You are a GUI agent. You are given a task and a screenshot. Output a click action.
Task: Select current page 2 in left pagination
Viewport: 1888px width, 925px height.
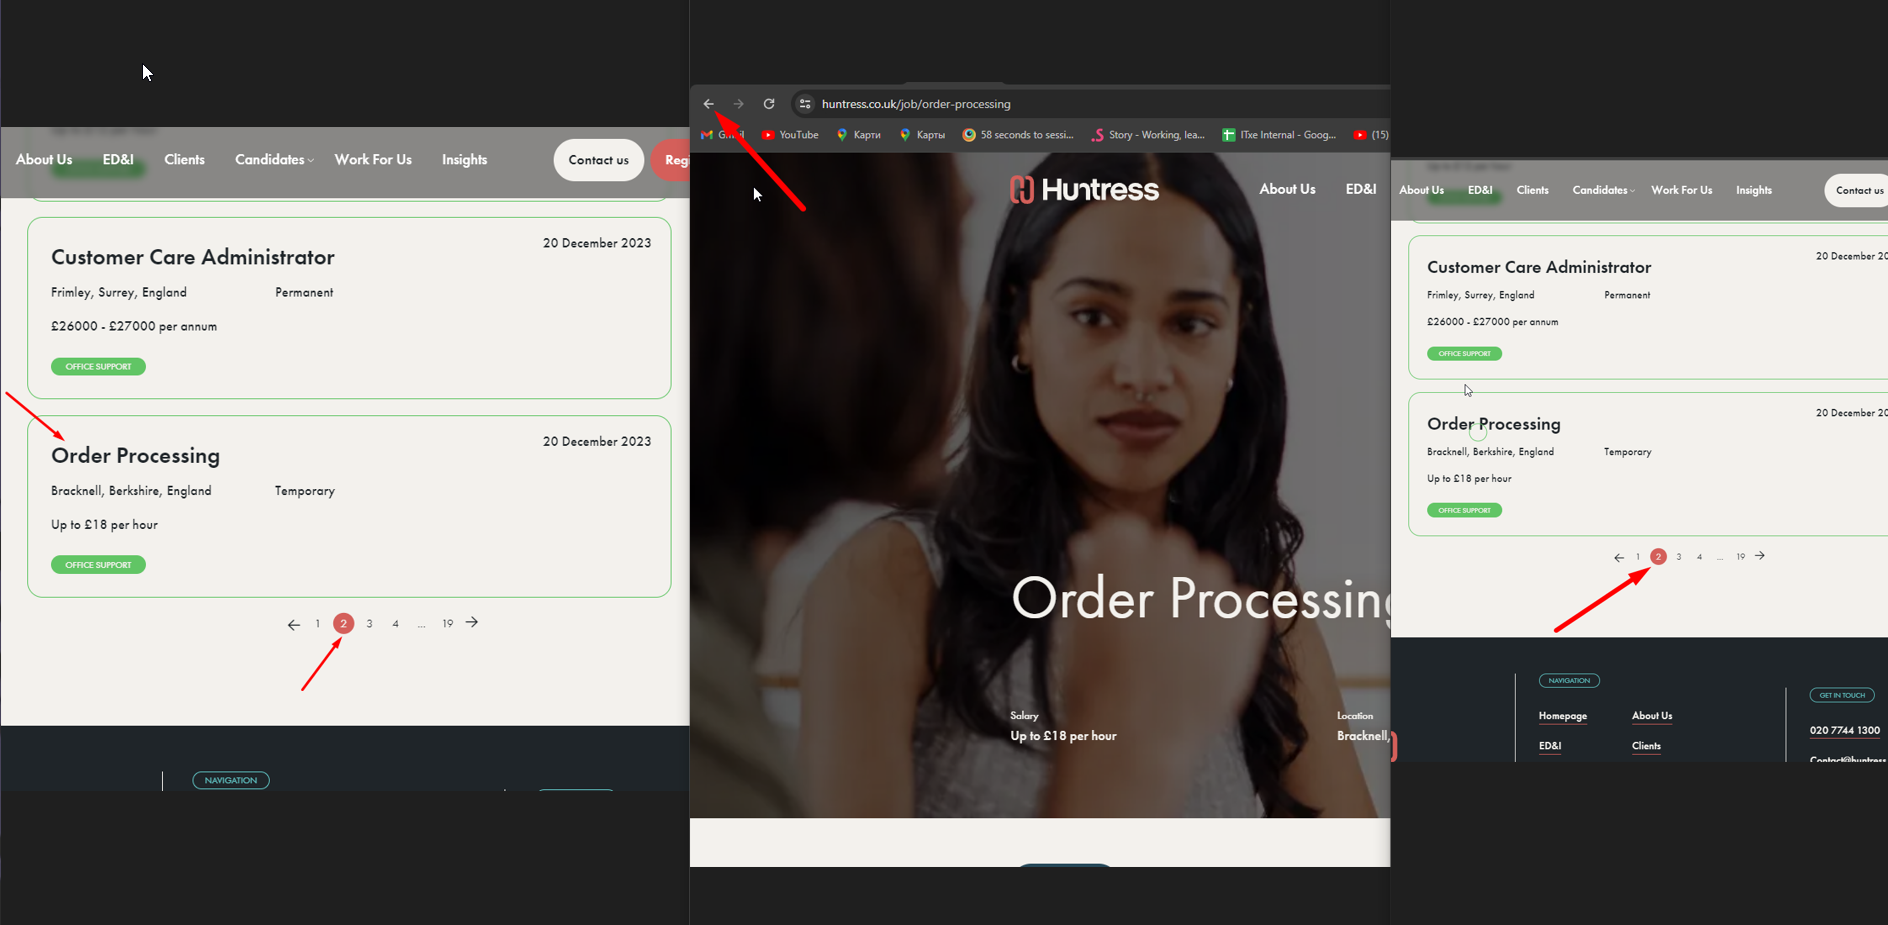tap(343, 623)
